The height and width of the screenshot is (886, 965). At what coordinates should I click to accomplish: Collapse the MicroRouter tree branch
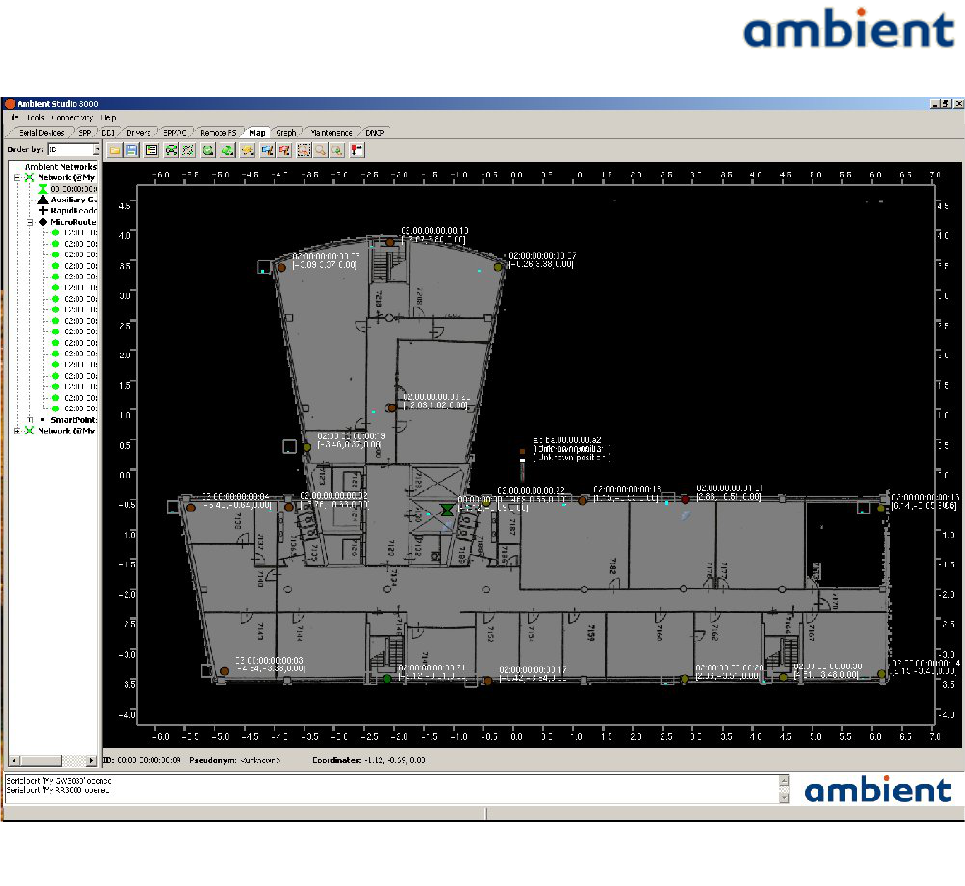pos(30,222)
